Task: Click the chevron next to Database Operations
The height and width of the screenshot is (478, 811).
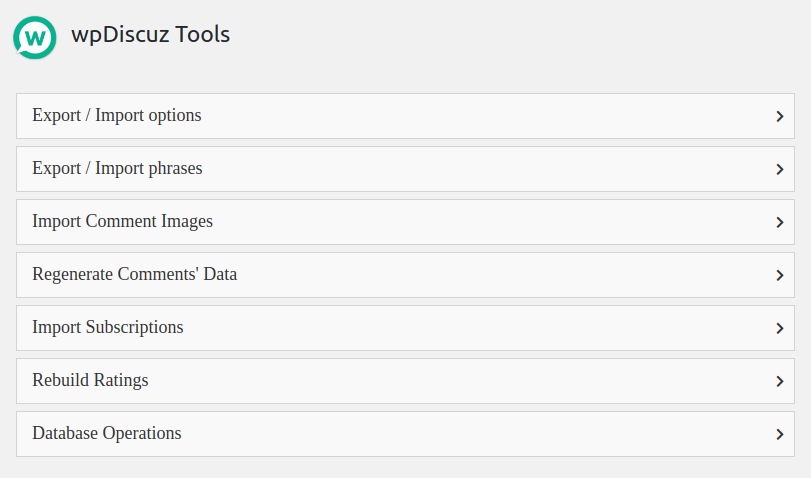Action: [779, 434]
